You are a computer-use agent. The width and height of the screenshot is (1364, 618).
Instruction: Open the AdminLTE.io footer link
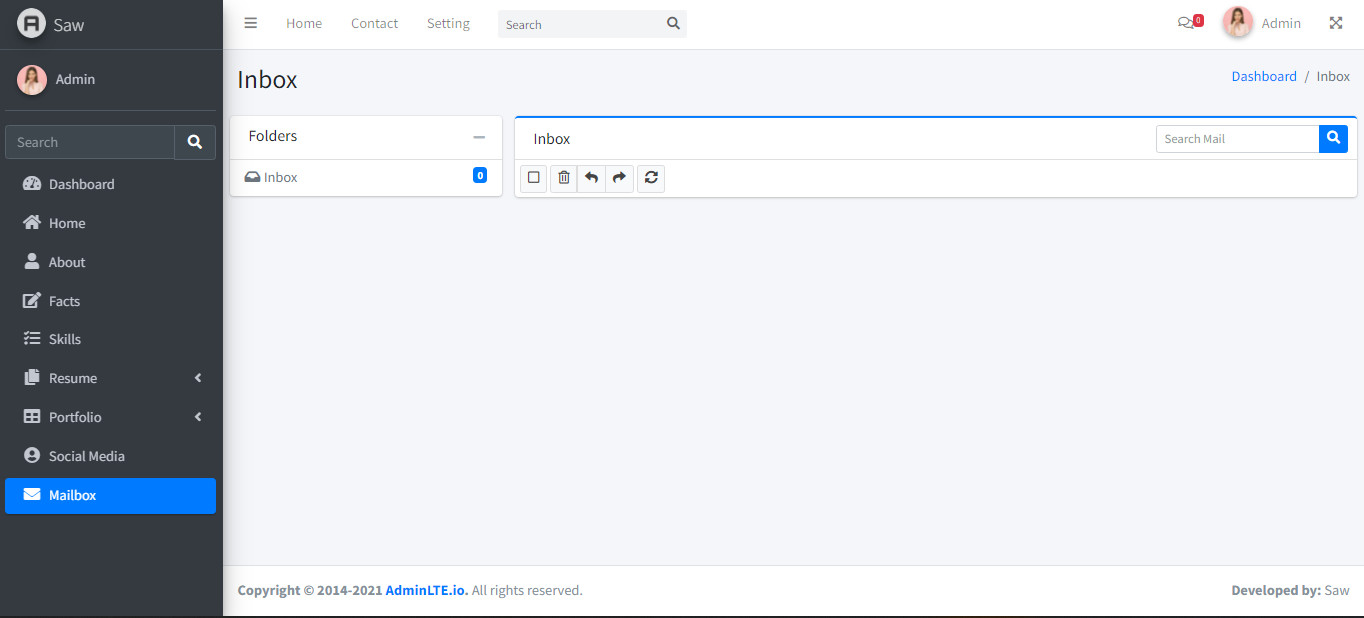click(427, 590)
